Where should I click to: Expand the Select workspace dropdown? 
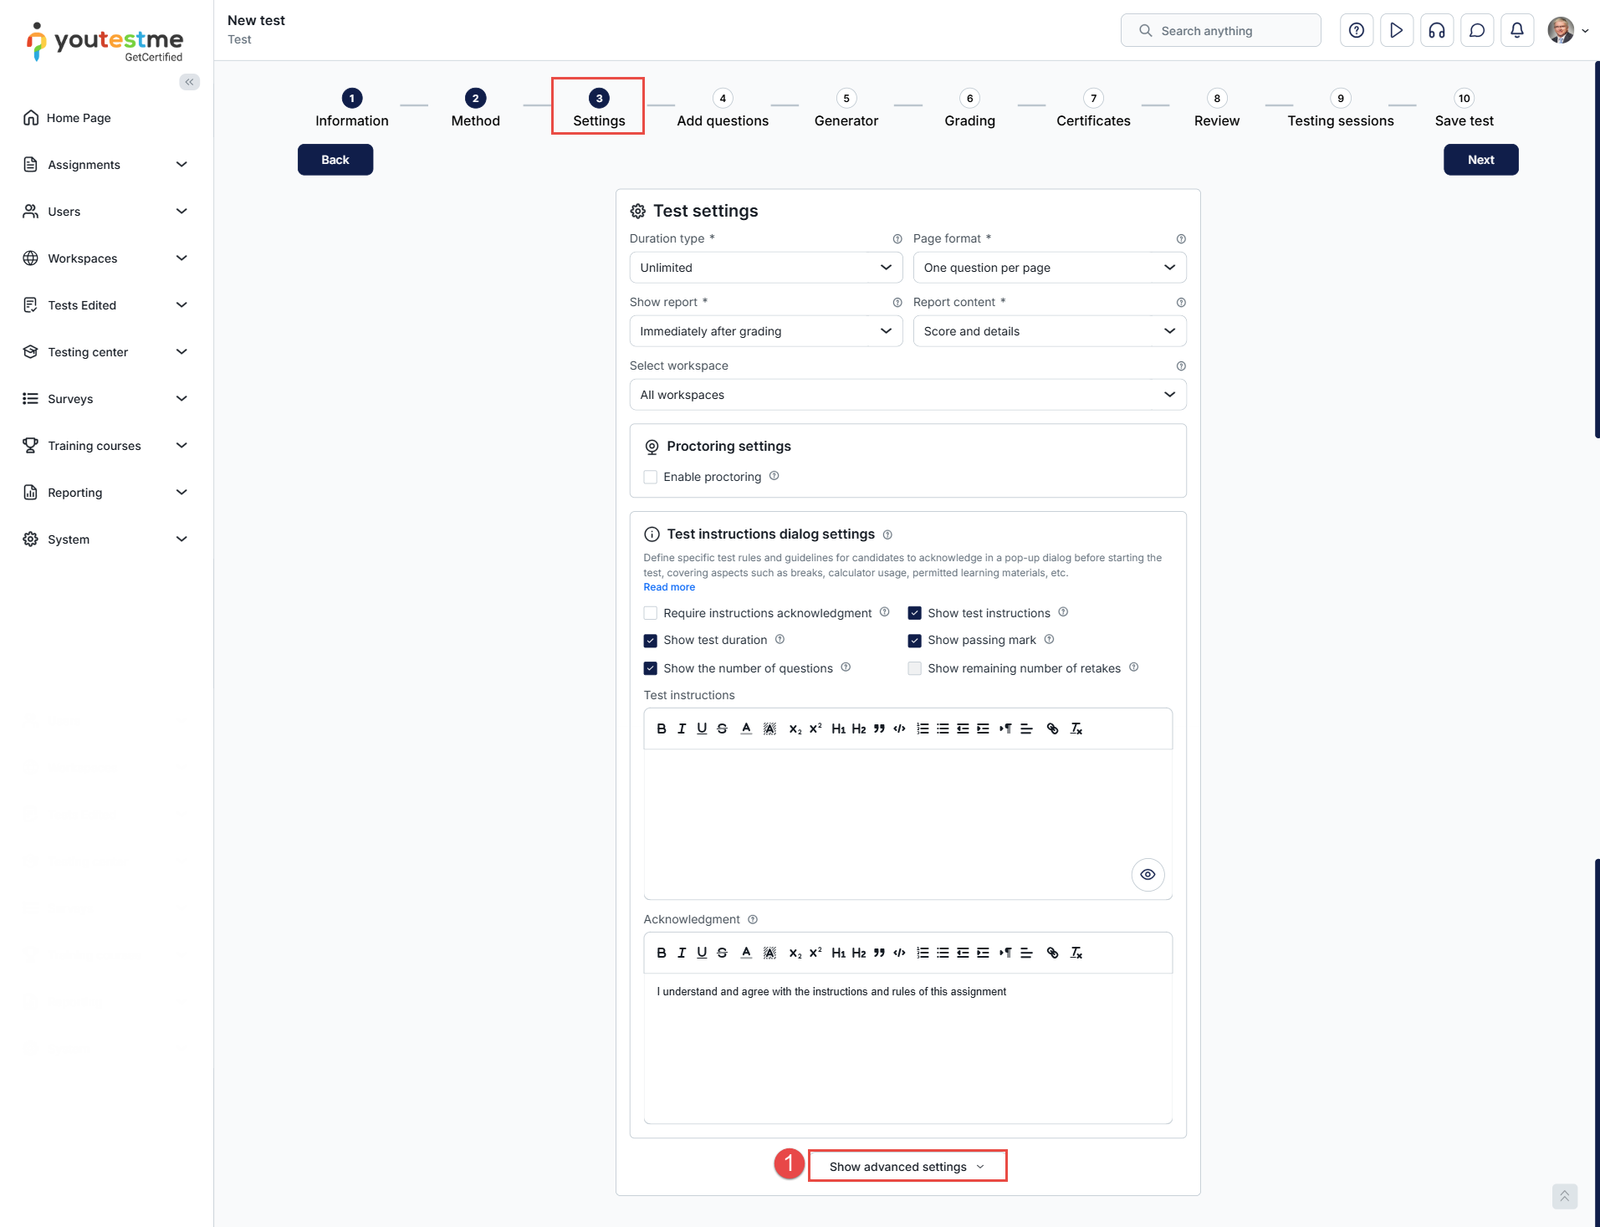point(907,394)
